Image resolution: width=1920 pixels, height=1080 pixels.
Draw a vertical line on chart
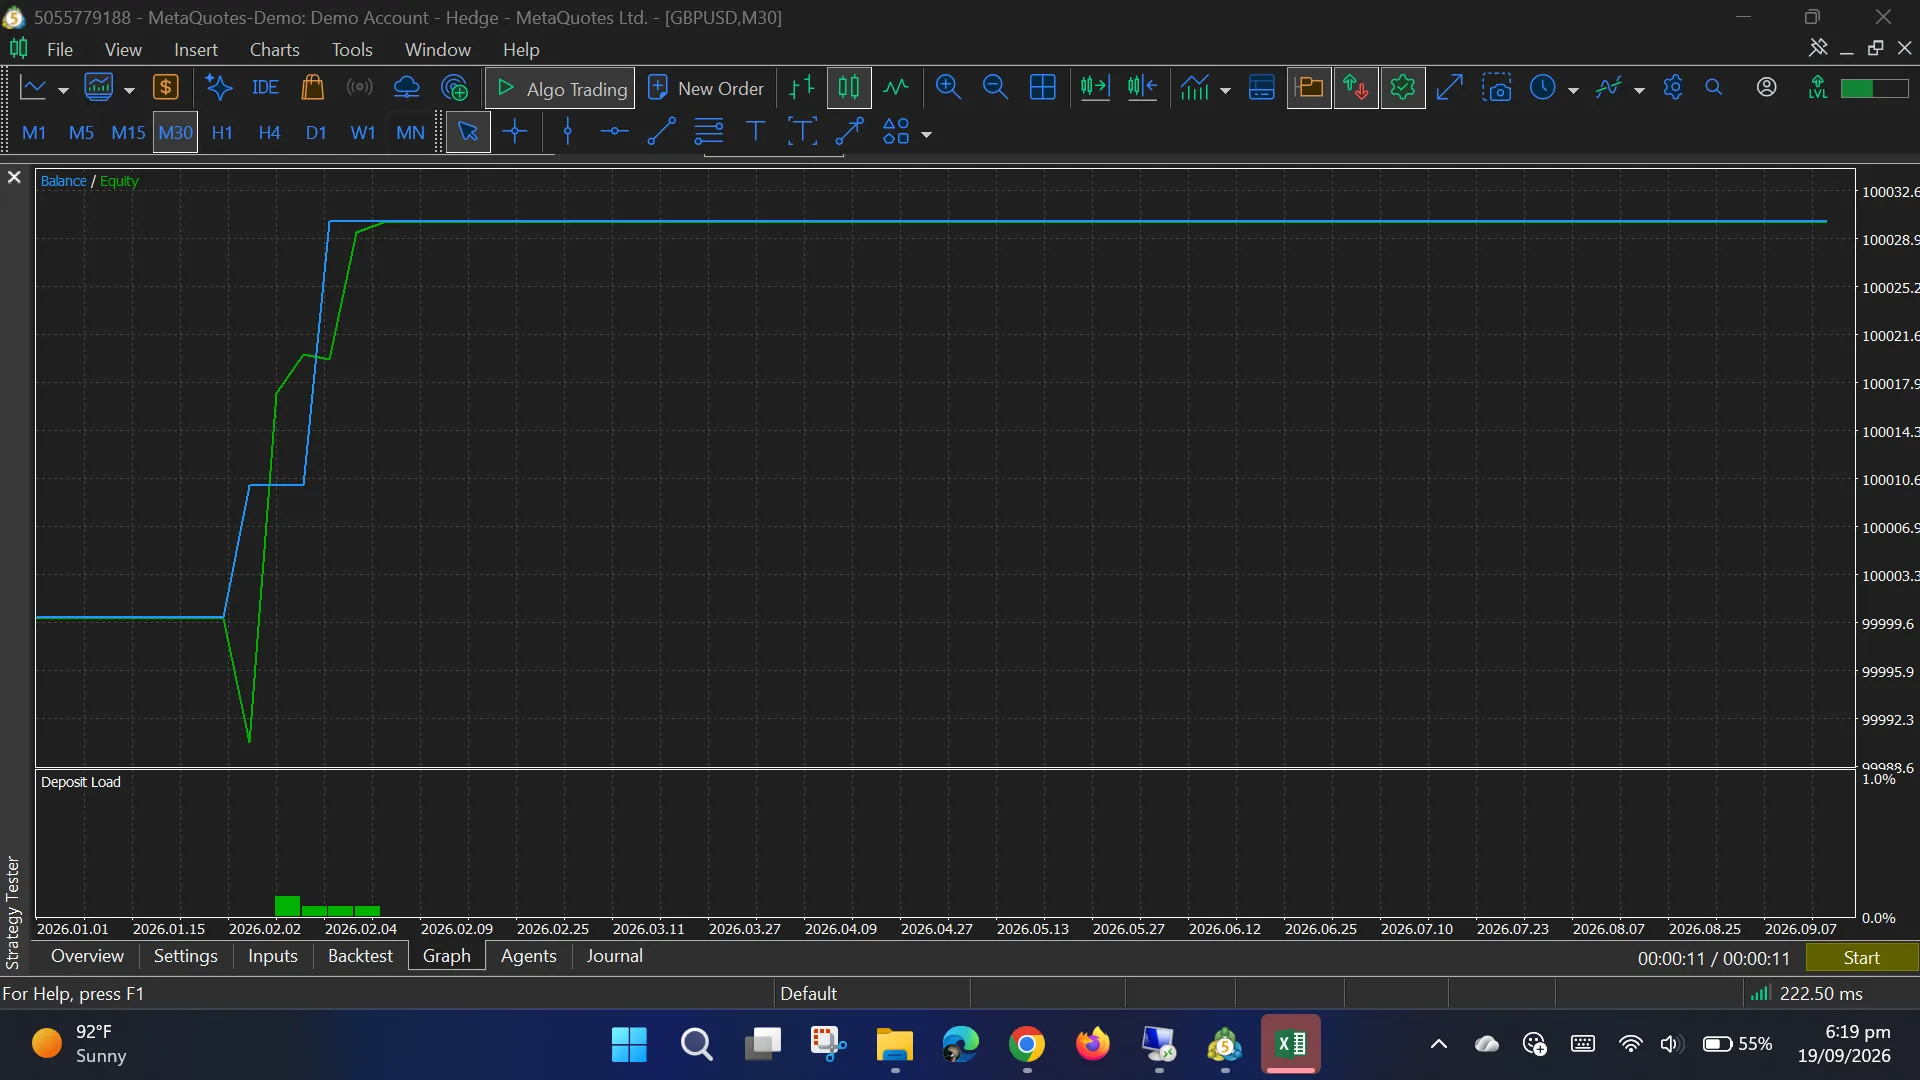tap(568, 132)
